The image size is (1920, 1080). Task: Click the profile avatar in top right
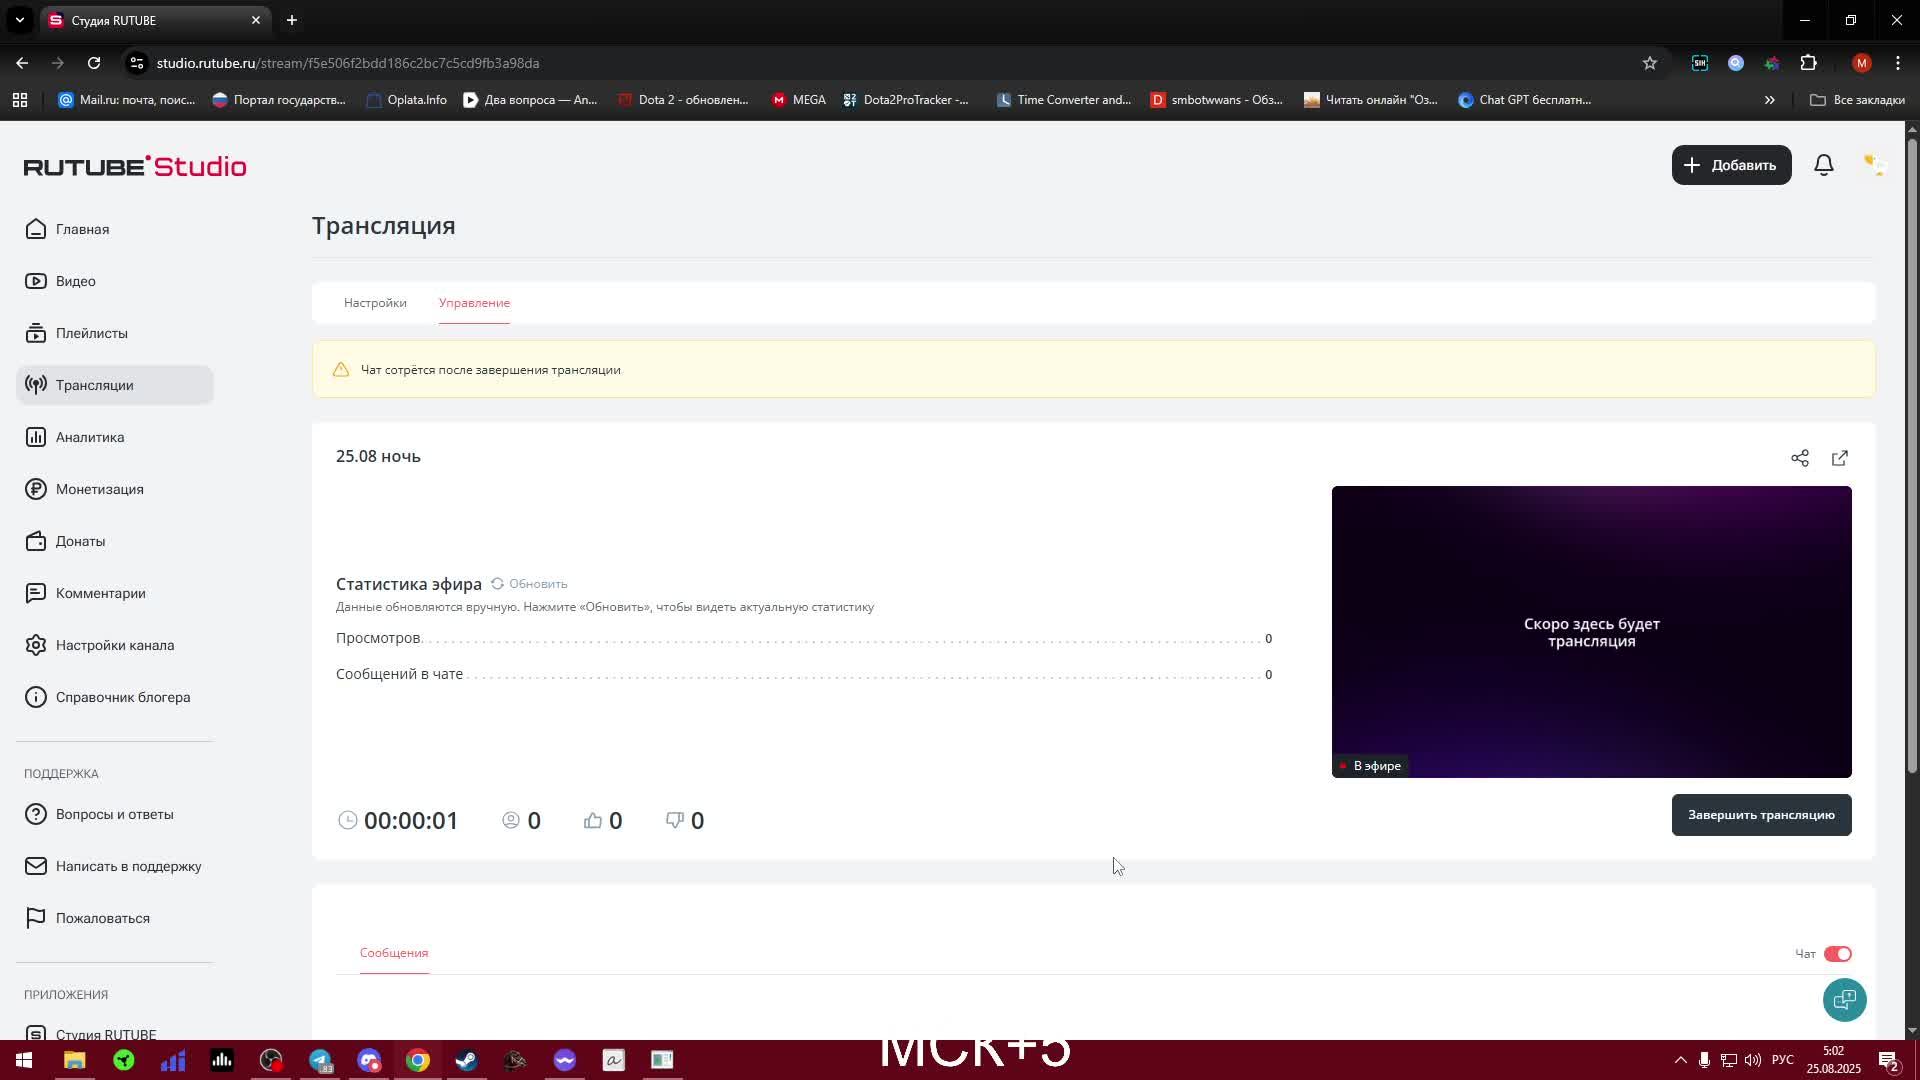(x=1860, y=62)
